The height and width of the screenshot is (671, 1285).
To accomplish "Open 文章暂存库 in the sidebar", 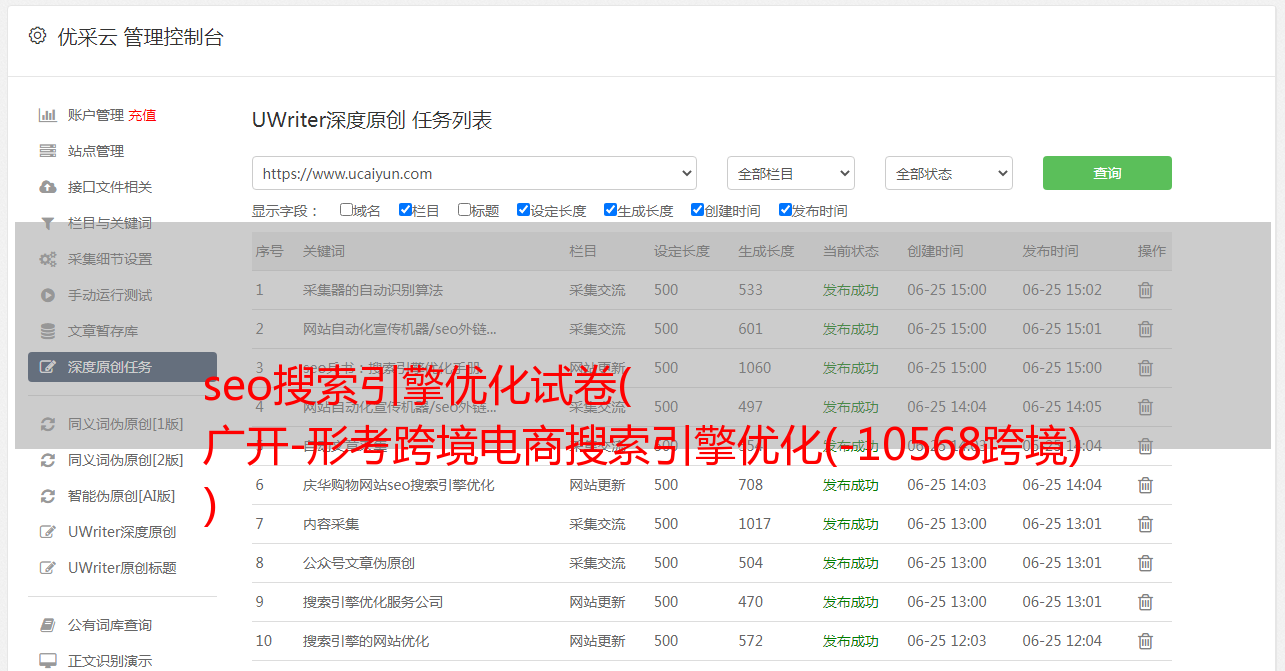I will point(103,331).
